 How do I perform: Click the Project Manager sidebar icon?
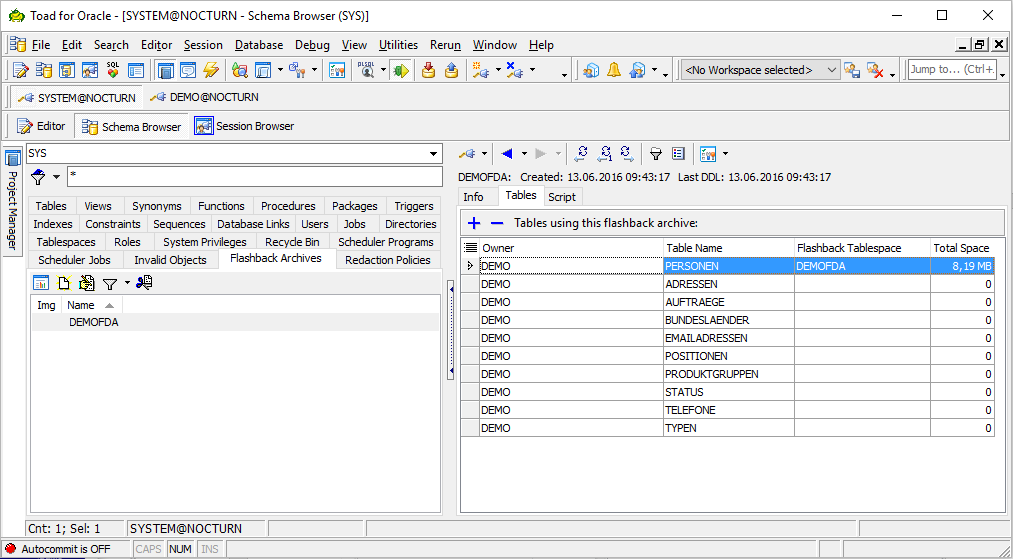[12, 158]
